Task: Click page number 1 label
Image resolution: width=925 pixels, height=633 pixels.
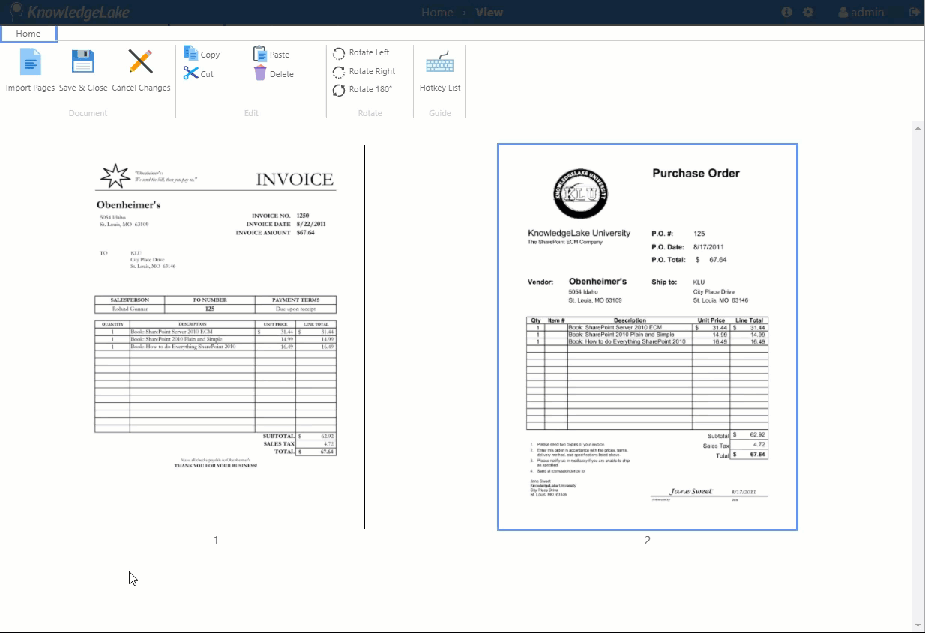Action: [x=216, y=540]
